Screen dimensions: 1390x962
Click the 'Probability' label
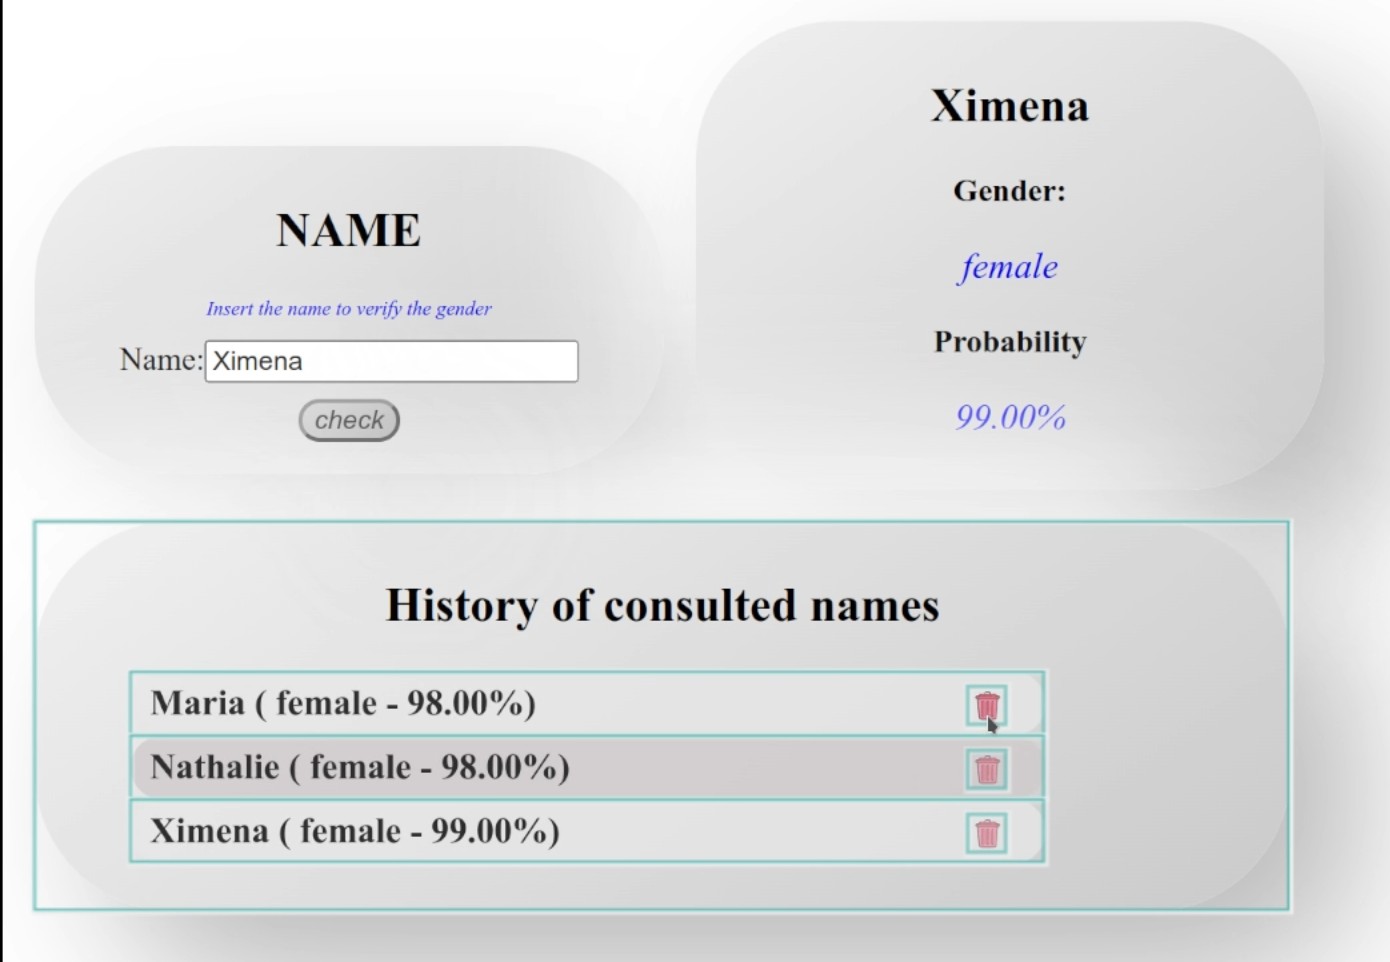pyautogui.click(x=1009, y=342)
